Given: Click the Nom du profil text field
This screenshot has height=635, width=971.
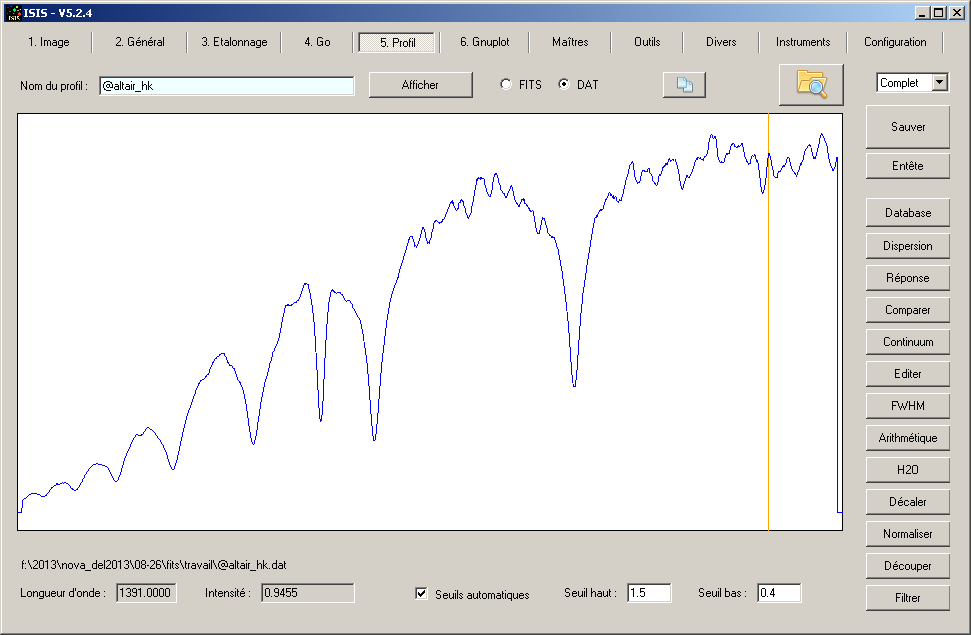Looking at the screenshot, I should coord(226,86).
